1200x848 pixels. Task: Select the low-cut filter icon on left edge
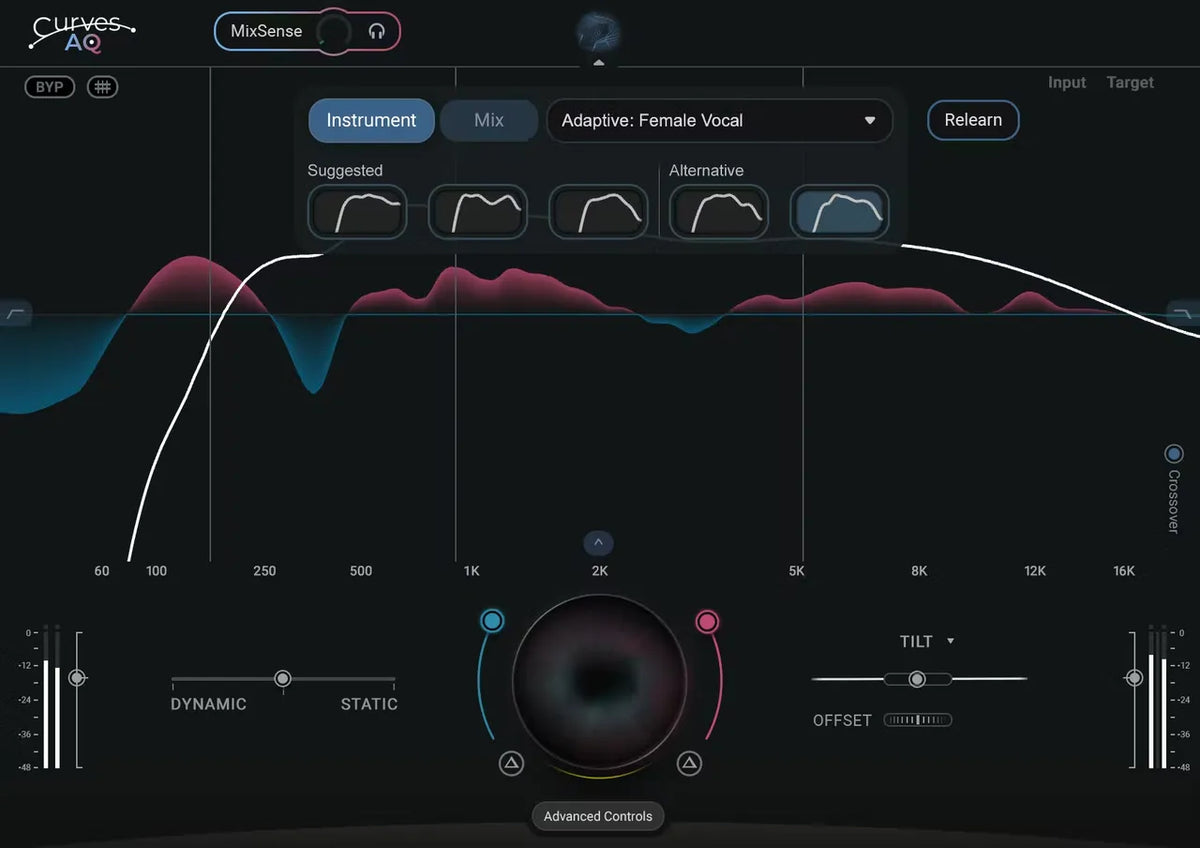17,314
